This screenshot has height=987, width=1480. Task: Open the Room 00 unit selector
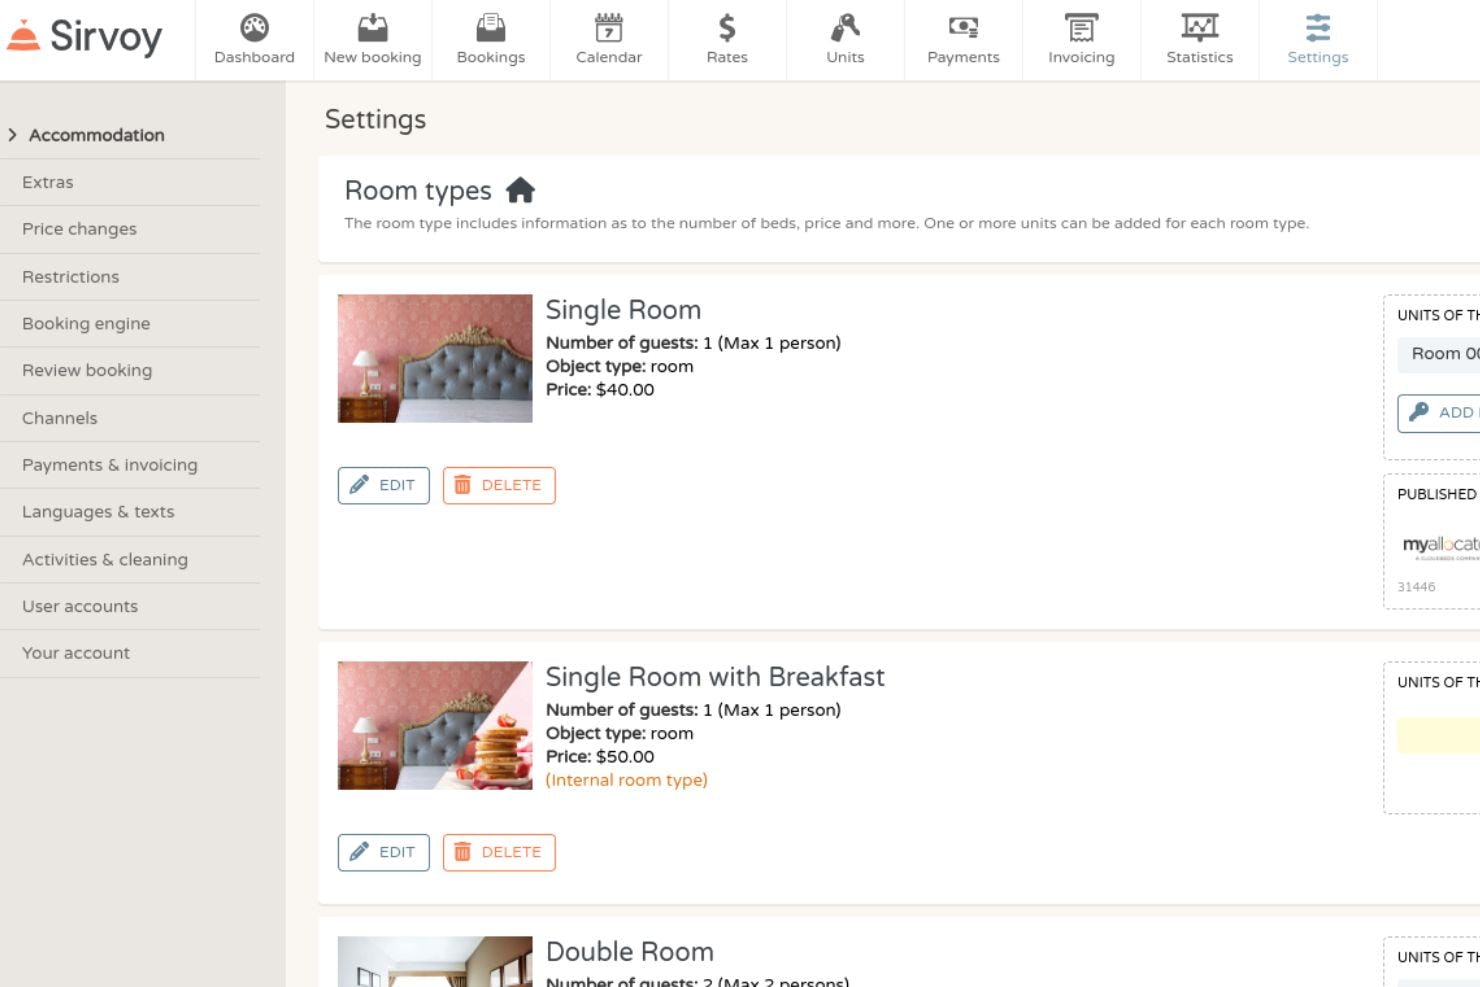click(x=1440, y=354)
